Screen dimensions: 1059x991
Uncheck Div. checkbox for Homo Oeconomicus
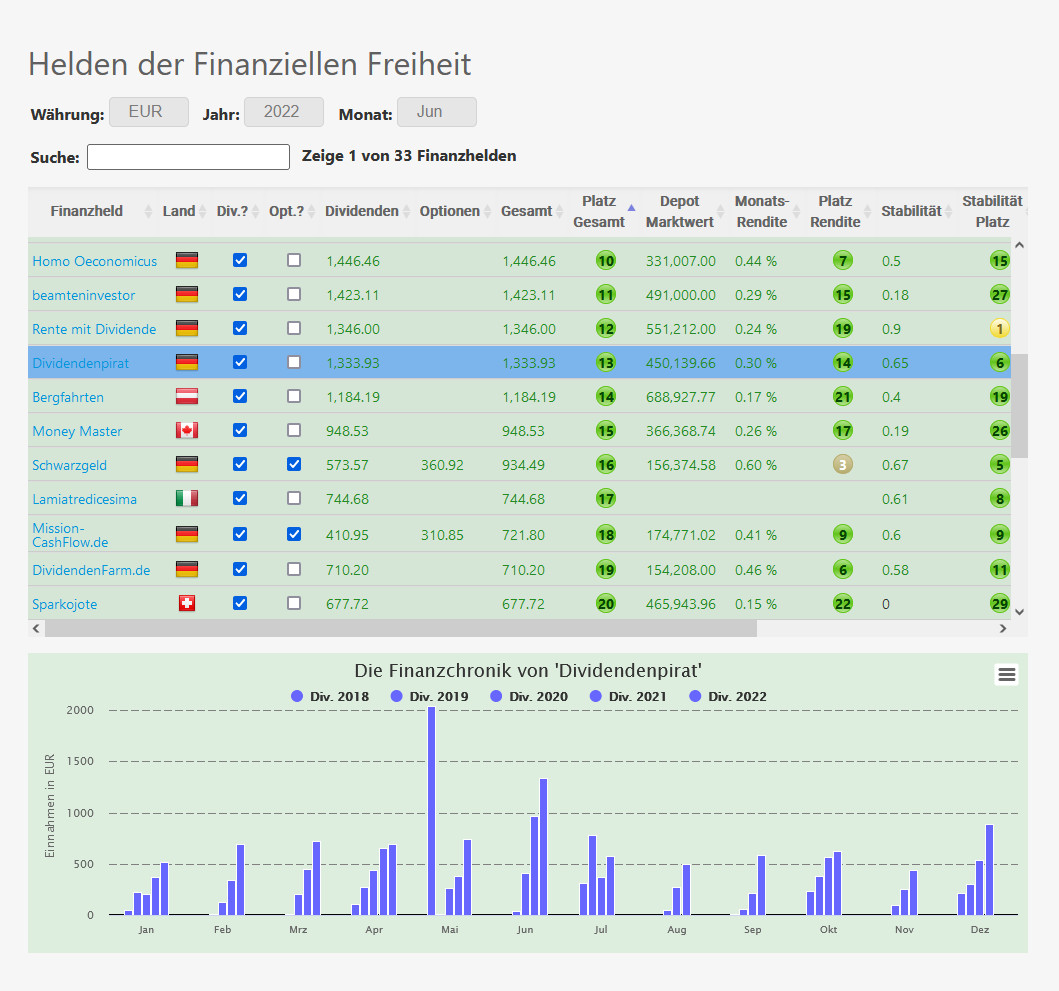click(x=240, y=260)
